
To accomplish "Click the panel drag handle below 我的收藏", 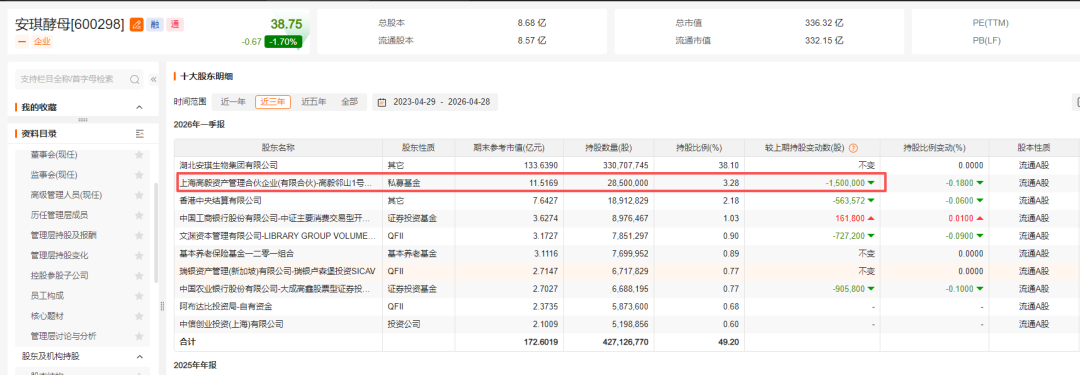I will [x=83, y=120].
